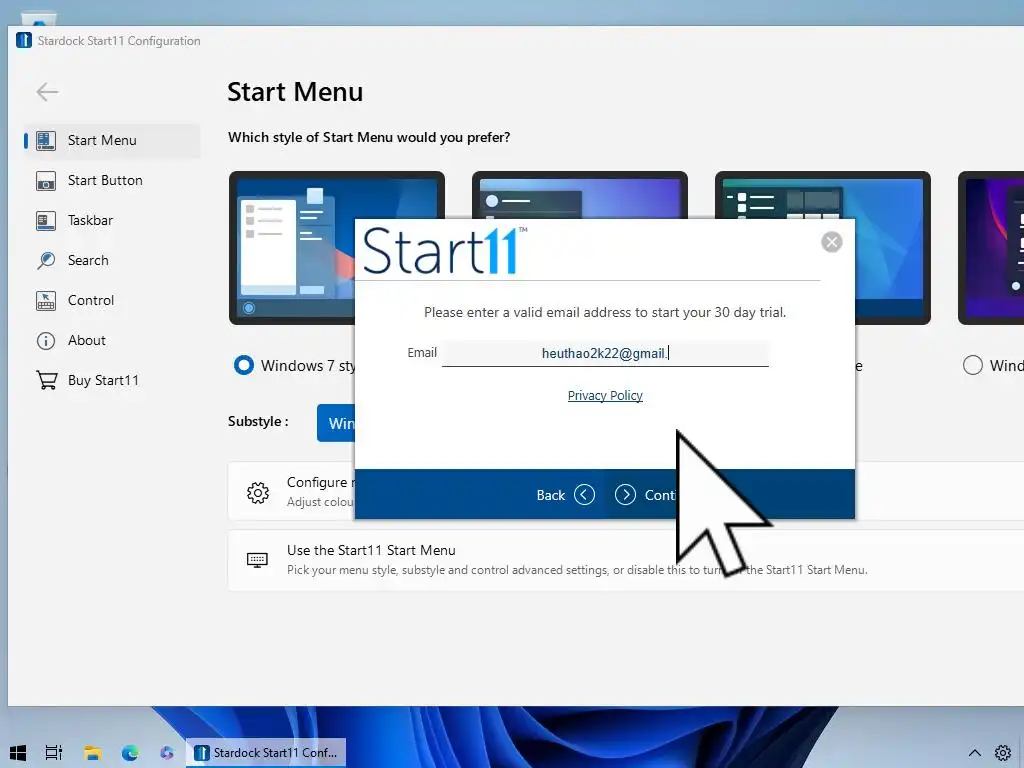
Task: Choose the third Start Menu style thumbnail
Action: coord(892,248)
